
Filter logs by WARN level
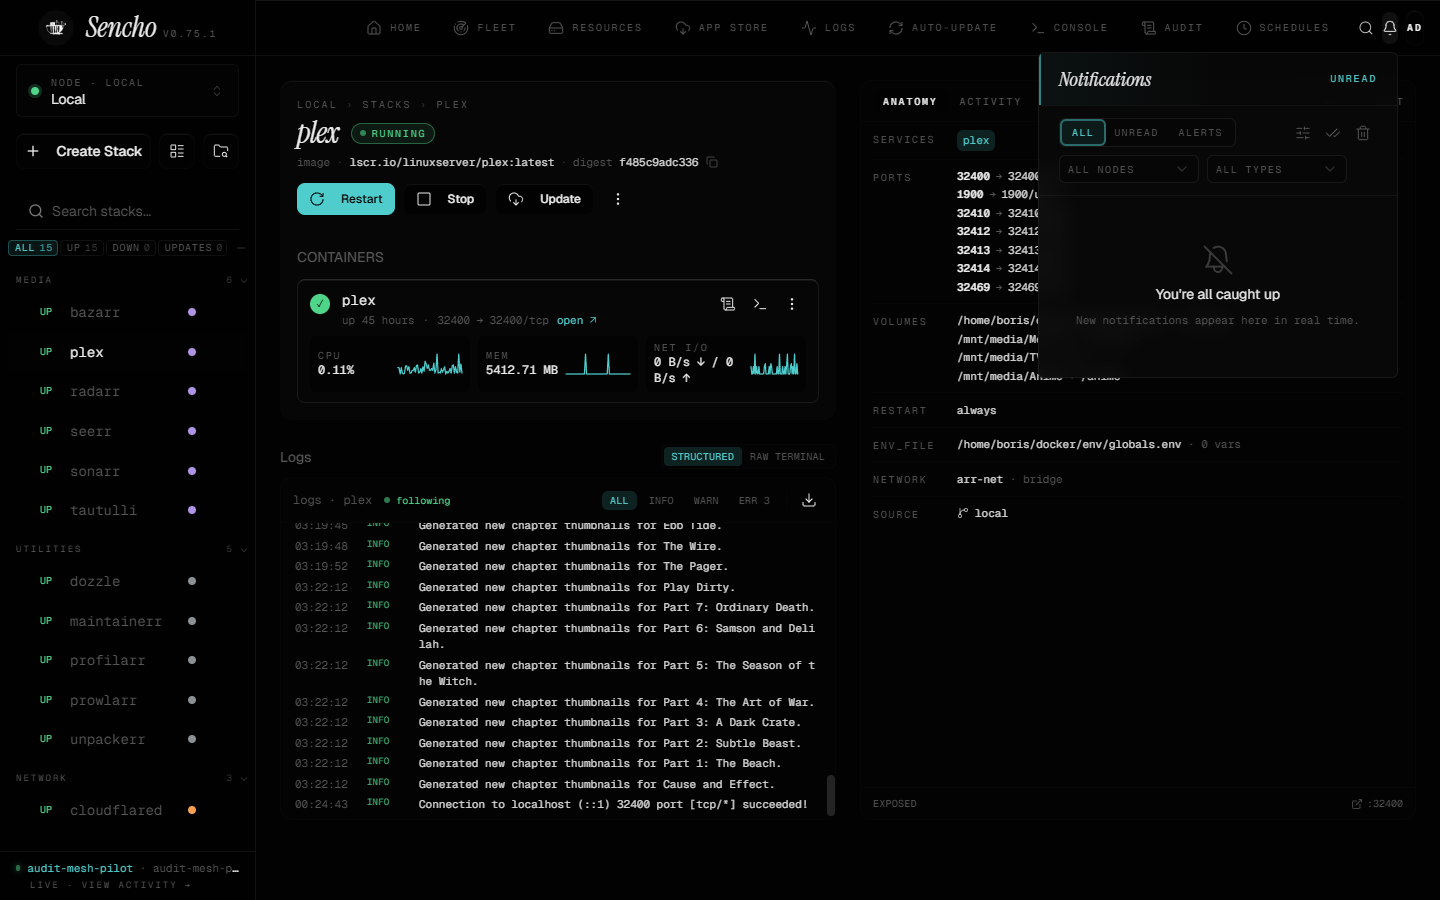[x=706, y=501]
